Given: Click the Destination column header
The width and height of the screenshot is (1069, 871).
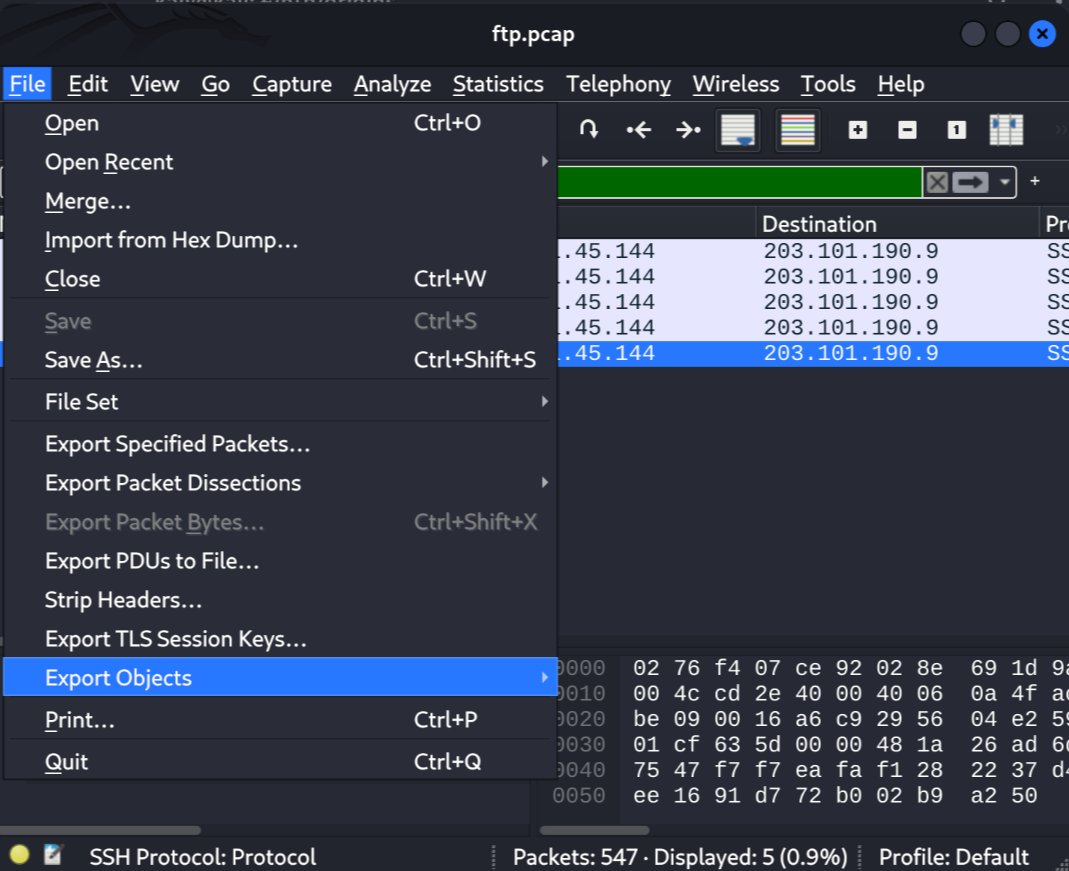Looking at the screenshot, I should [x=897, y=224].
